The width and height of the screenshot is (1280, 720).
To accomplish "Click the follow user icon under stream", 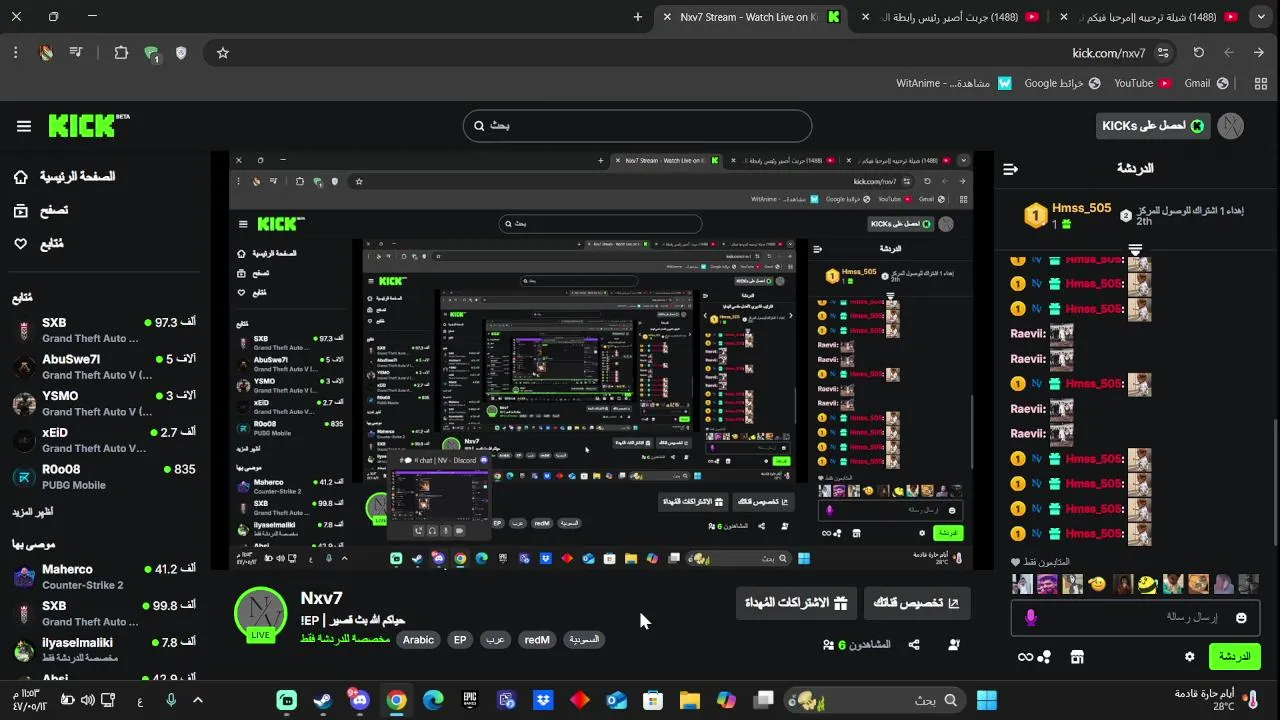I will coord(955,645).
